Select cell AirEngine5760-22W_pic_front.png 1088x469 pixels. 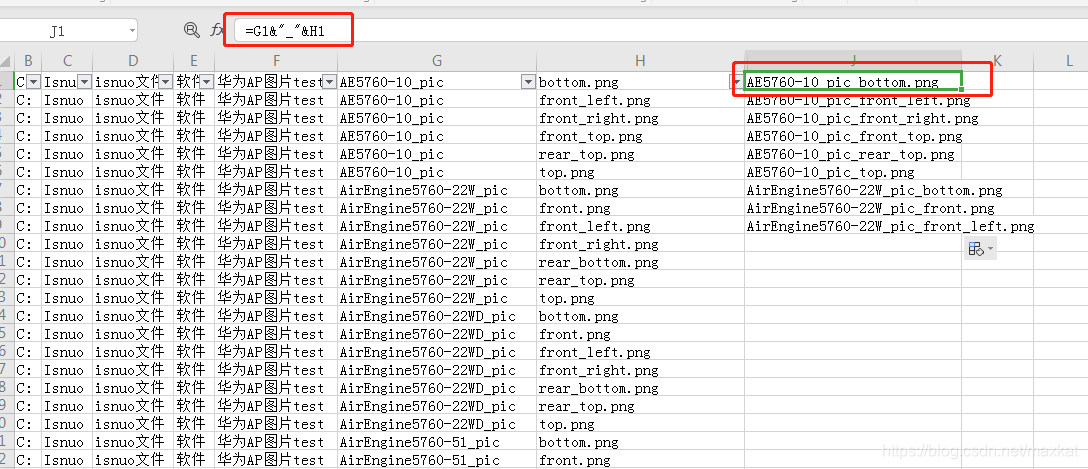853,208
